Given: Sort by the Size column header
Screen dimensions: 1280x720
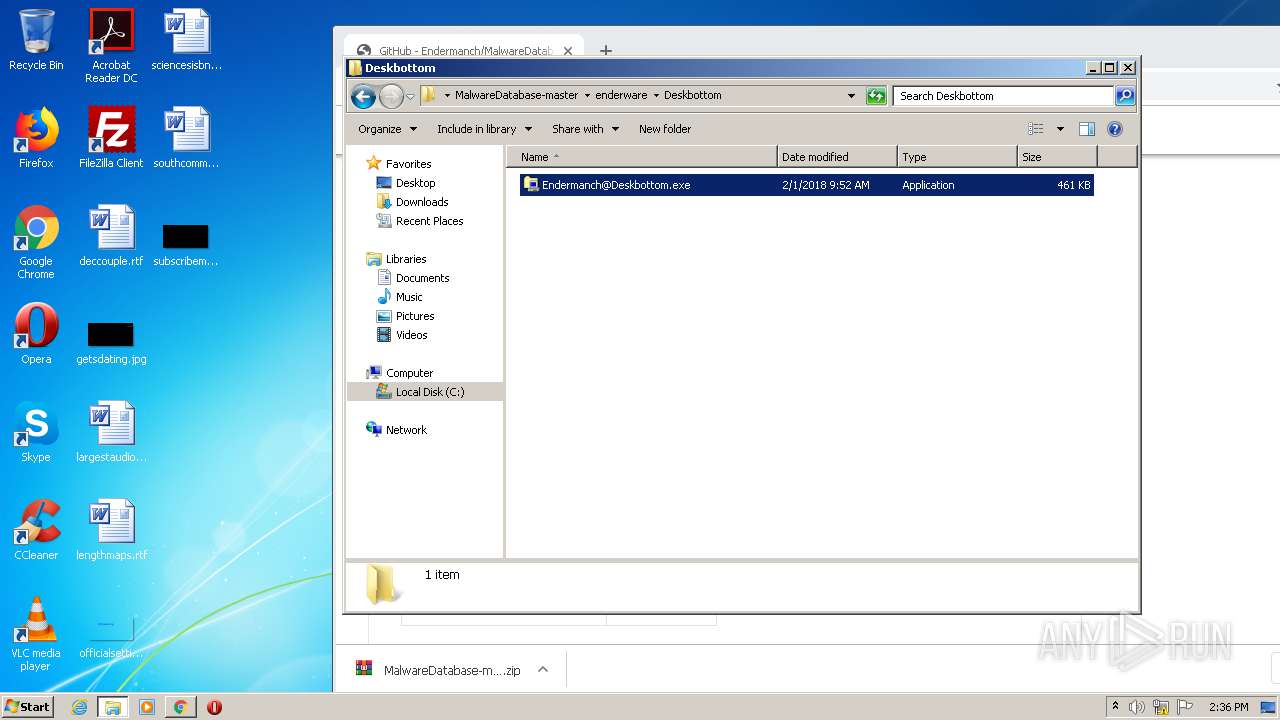Looking at the screenshot, I should tap(1057, 157).
